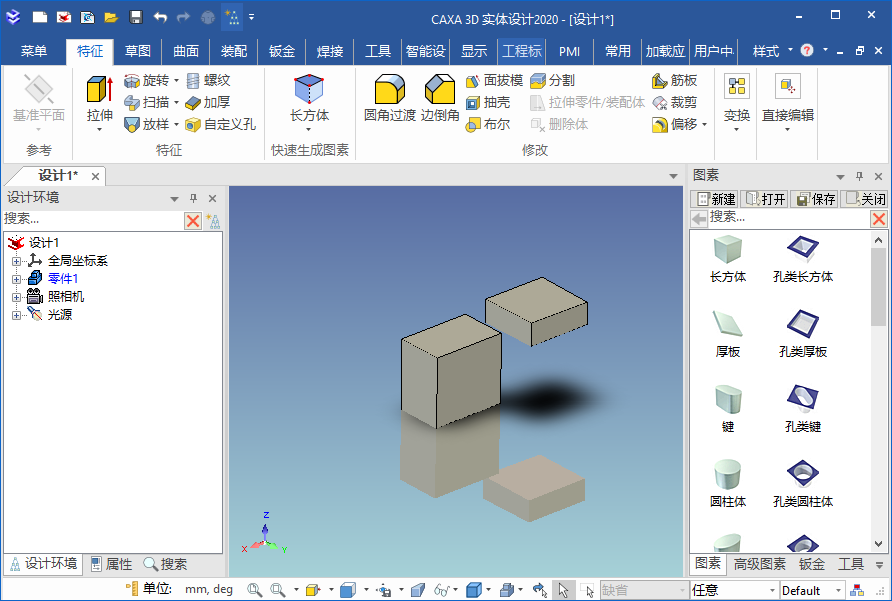This screenshot has width=892, height=601.
Task: Pick the 圆柱体 cylinder element in library
Action: click(728, 484)
